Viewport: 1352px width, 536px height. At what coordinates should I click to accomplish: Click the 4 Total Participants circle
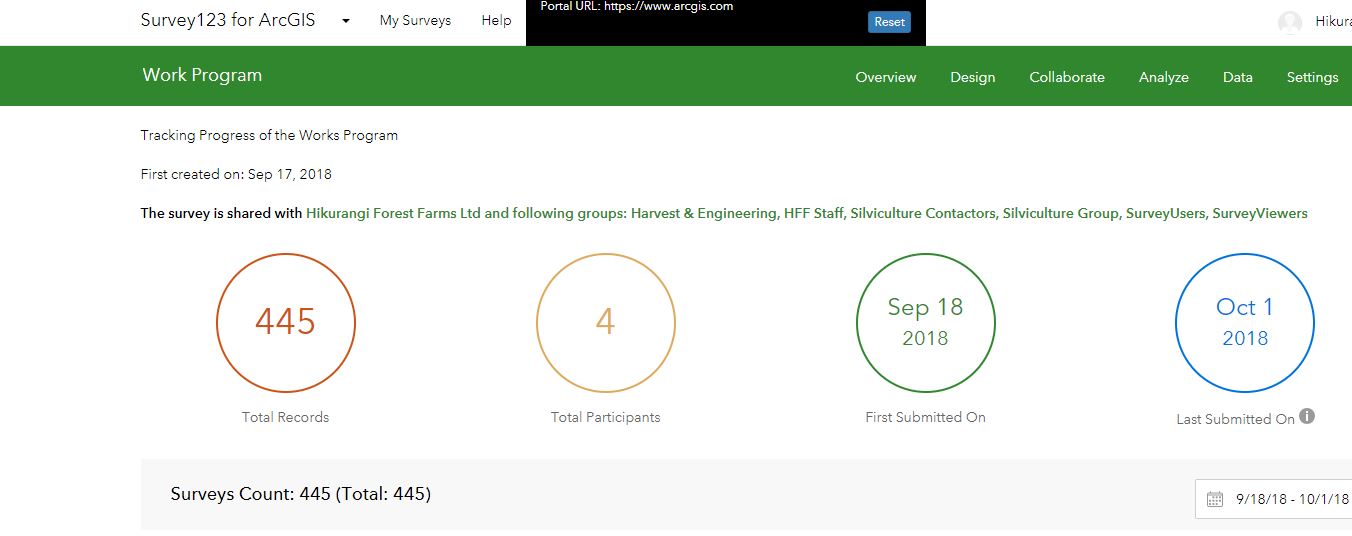click(605, 323)
